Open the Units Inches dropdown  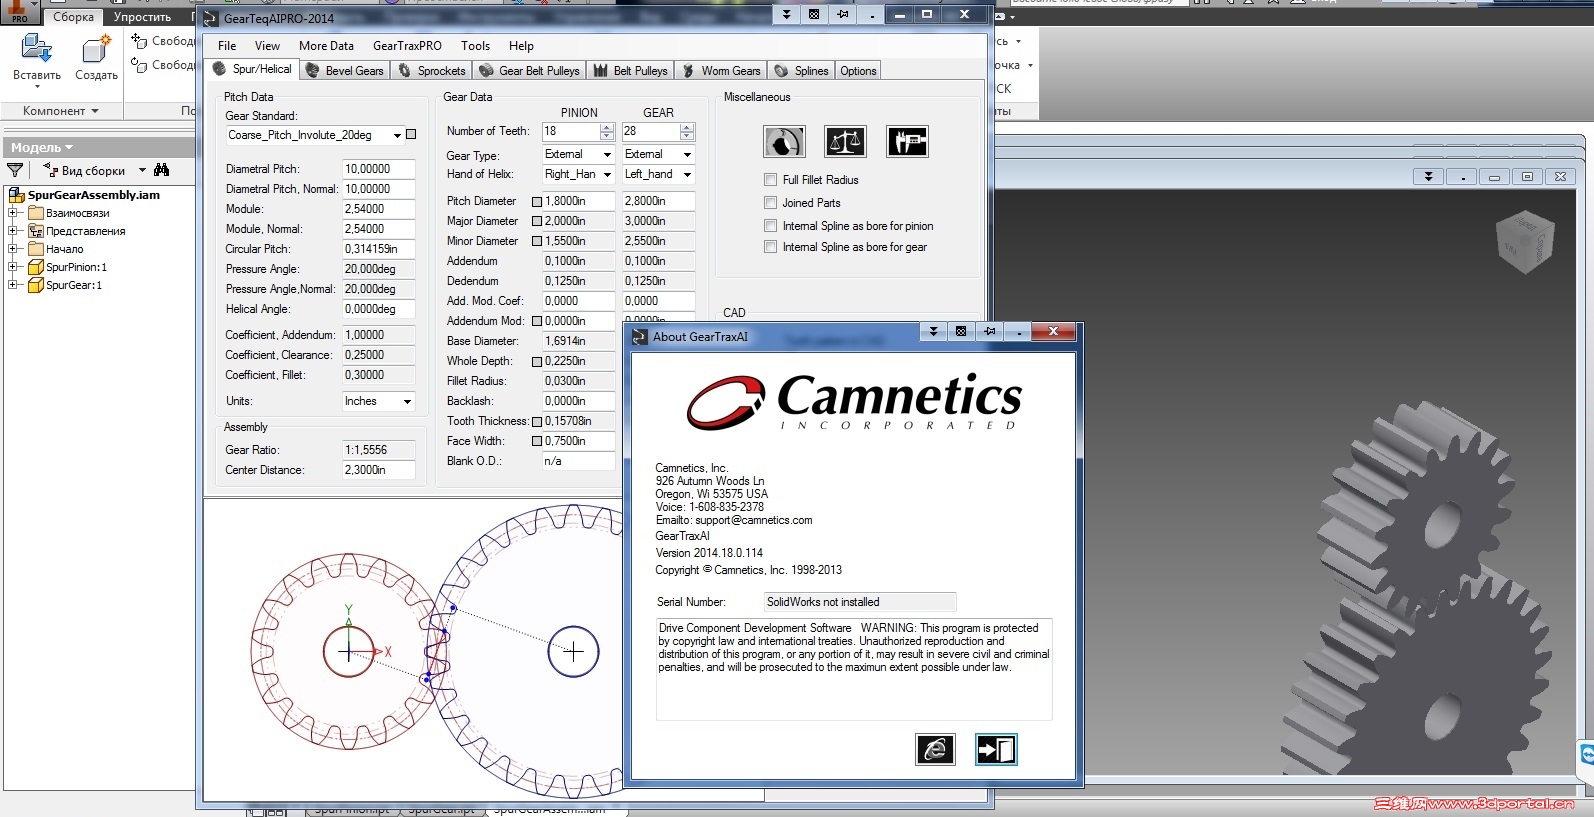coord(407,401)
